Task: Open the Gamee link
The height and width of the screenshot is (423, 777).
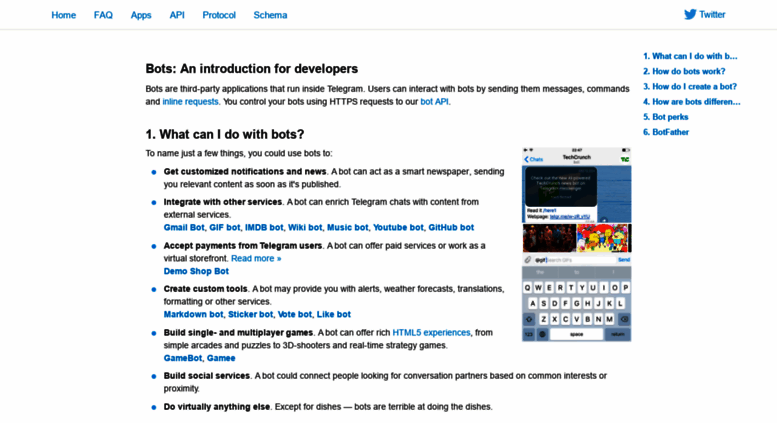Action: [221, 358]
